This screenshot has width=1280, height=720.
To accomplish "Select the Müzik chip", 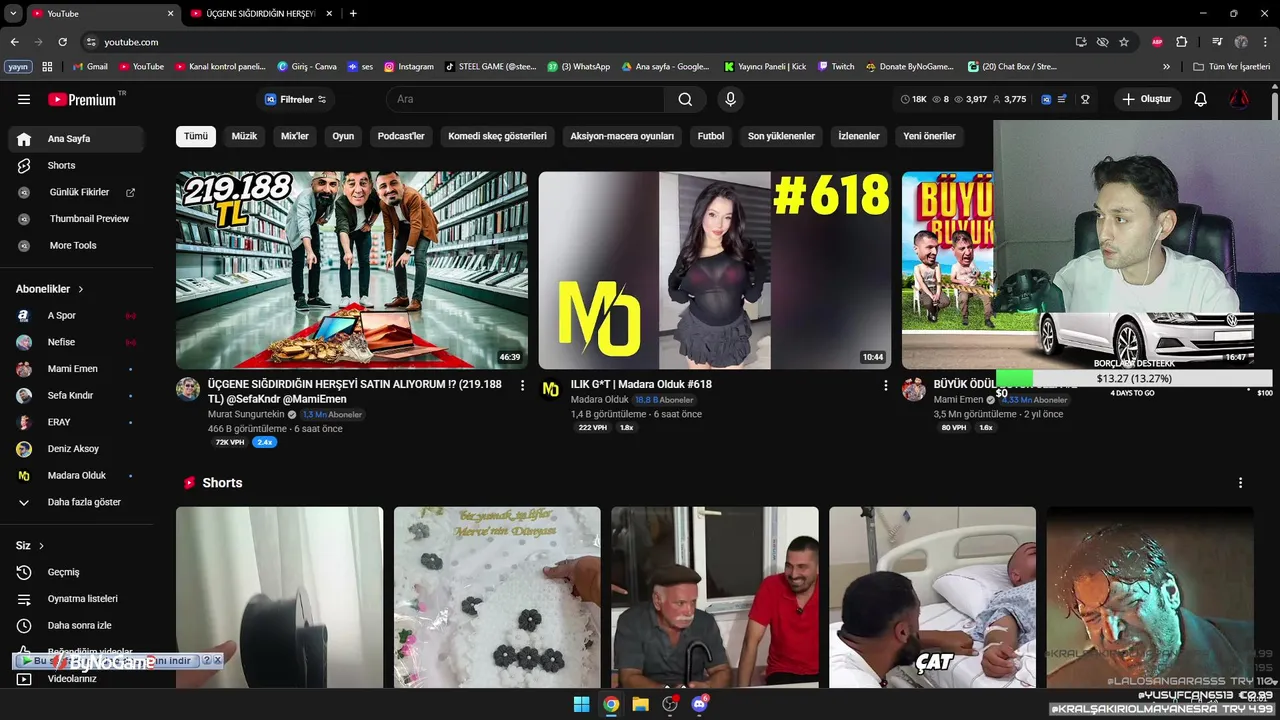I will (244, 136).
